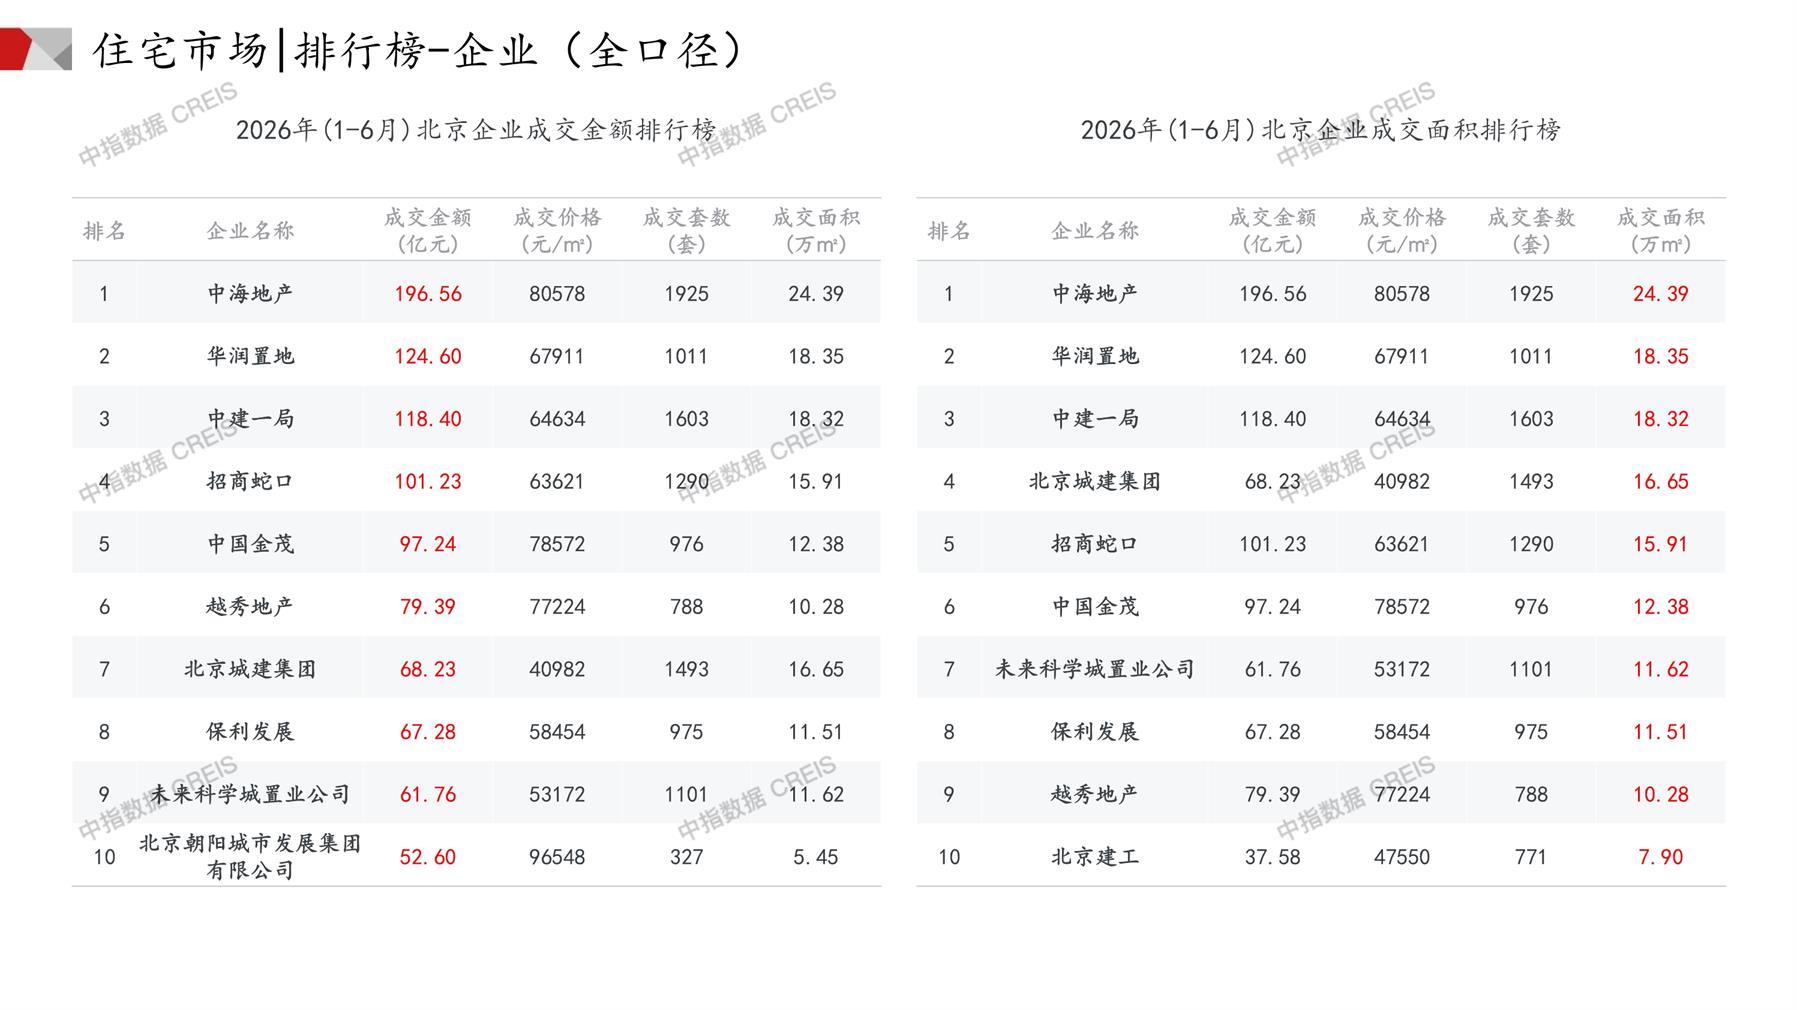The width and height of the screenshot is (1797, 1010).
Task: Click the red amount value 79.39 in left table
Action: (428, 607)
